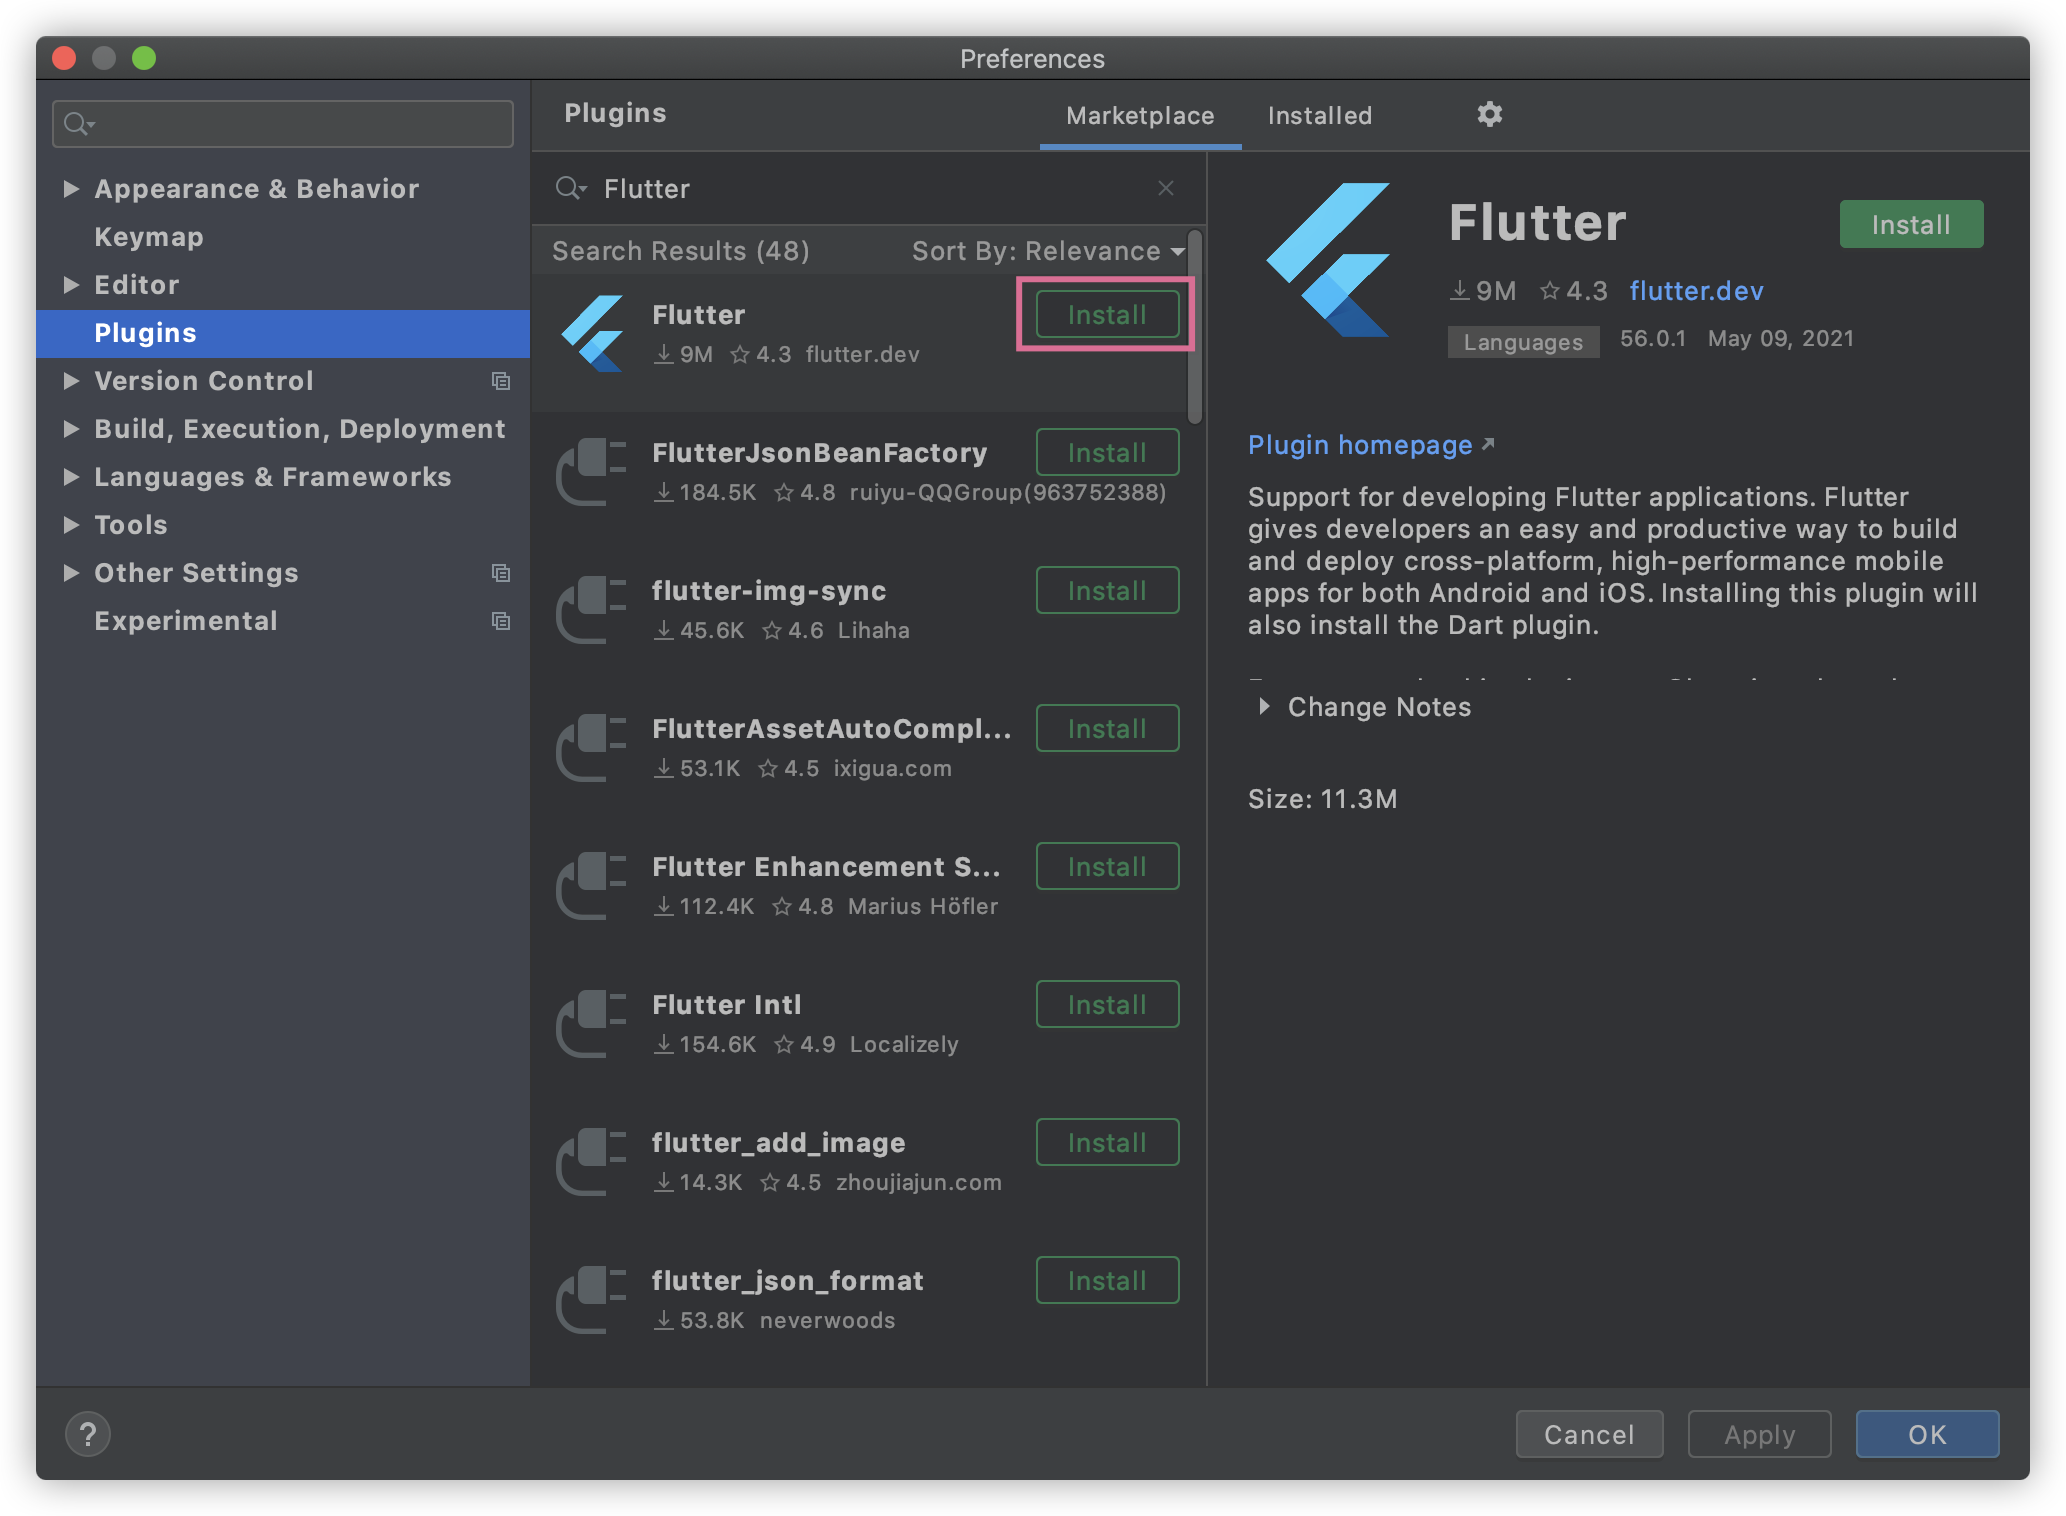Click the plugins settings gear icon
Image resolution: width=2066 pixels, height=1516 pixels.
tap(1489, 114)
